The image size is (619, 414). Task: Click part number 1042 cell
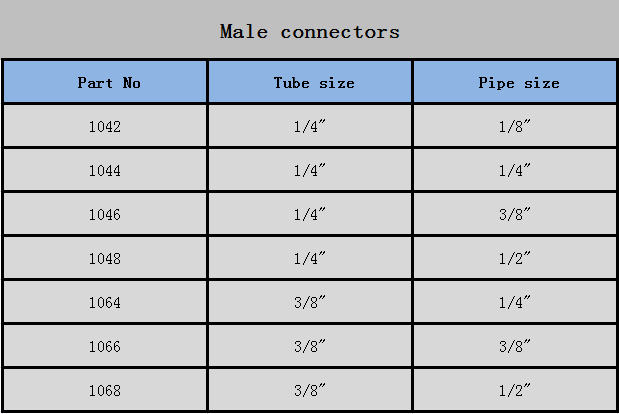tap(105, 127)
